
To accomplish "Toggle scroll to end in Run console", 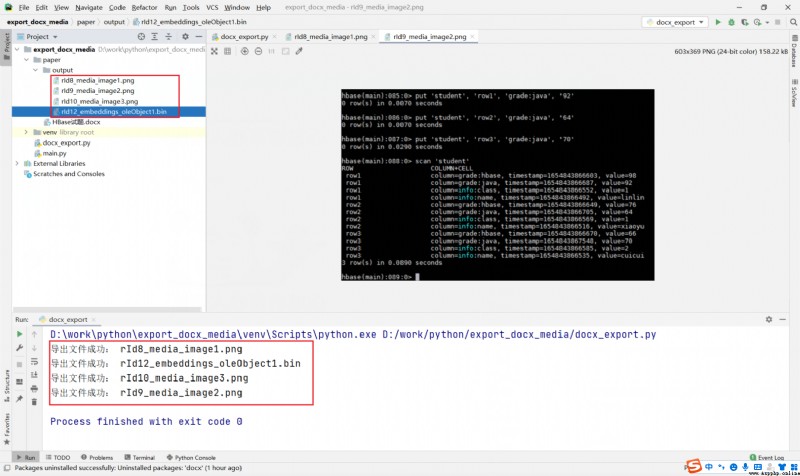I will click(x=34, y=375).
